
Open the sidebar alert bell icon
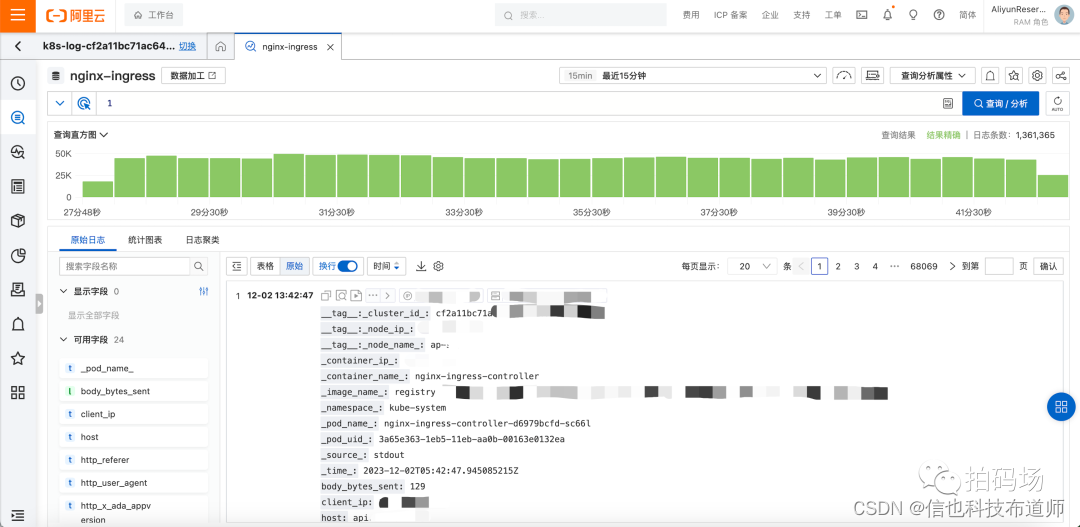[x=18, y=324]
